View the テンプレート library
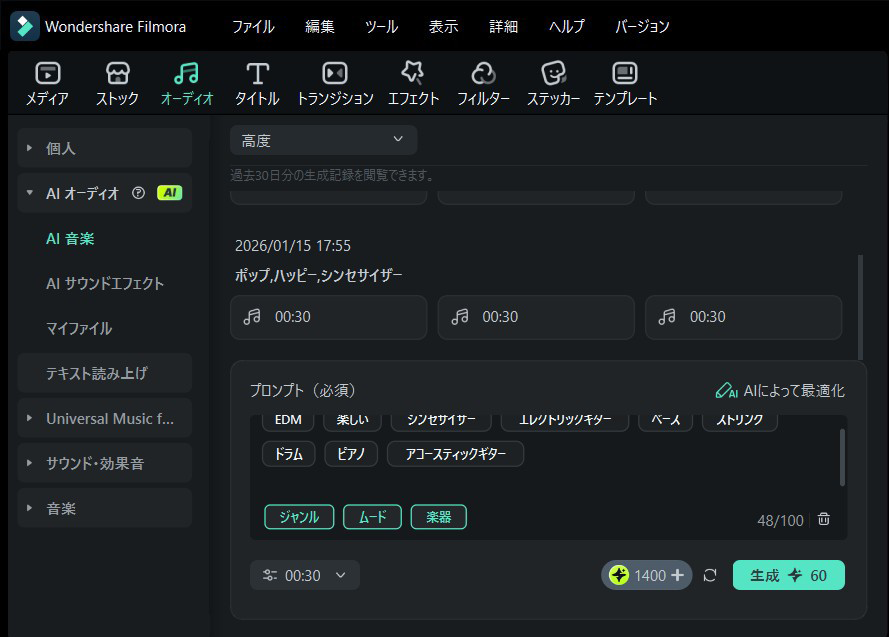Screen dimensions: 889x637 (625, 82)
